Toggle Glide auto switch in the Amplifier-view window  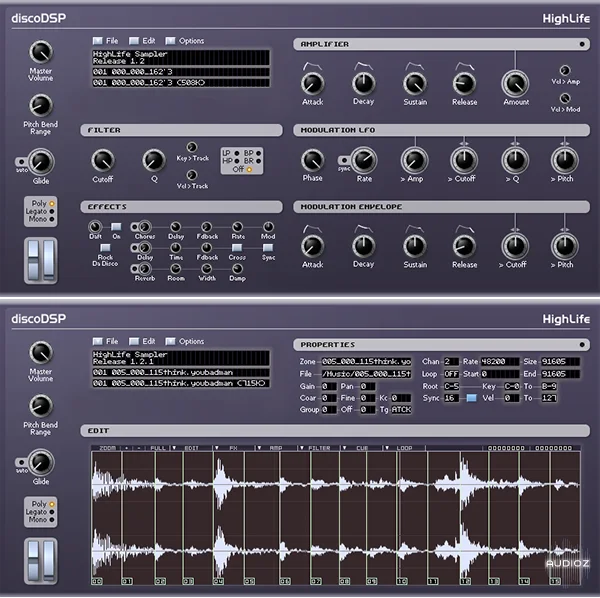coord(21,162)
